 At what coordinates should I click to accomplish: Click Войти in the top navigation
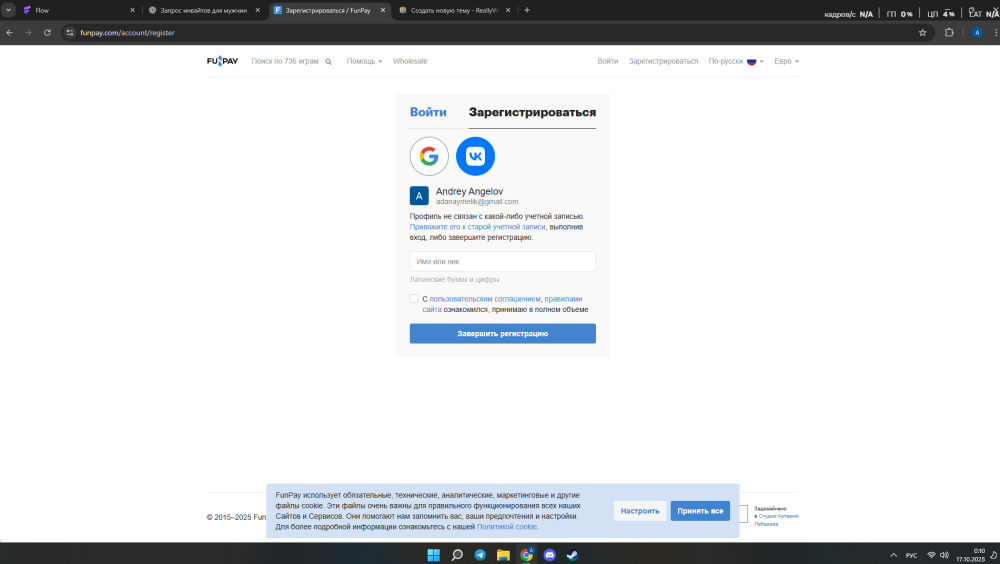[x=608, y=61]
